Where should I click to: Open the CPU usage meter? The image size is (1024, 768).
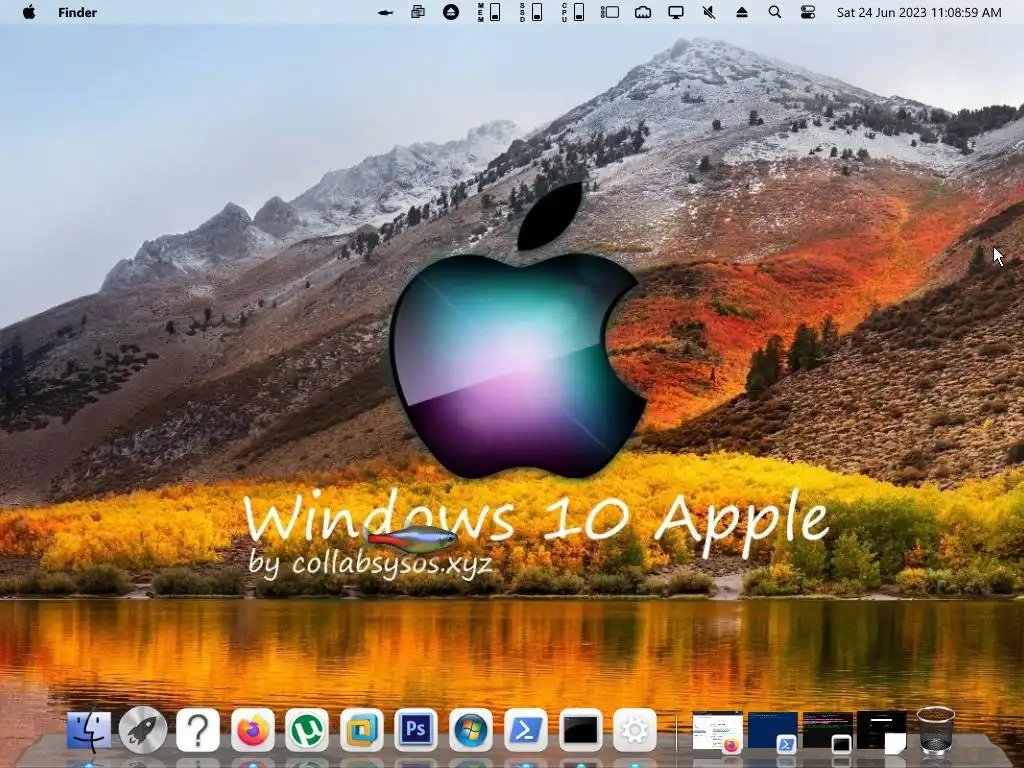(x=573, y=12)
